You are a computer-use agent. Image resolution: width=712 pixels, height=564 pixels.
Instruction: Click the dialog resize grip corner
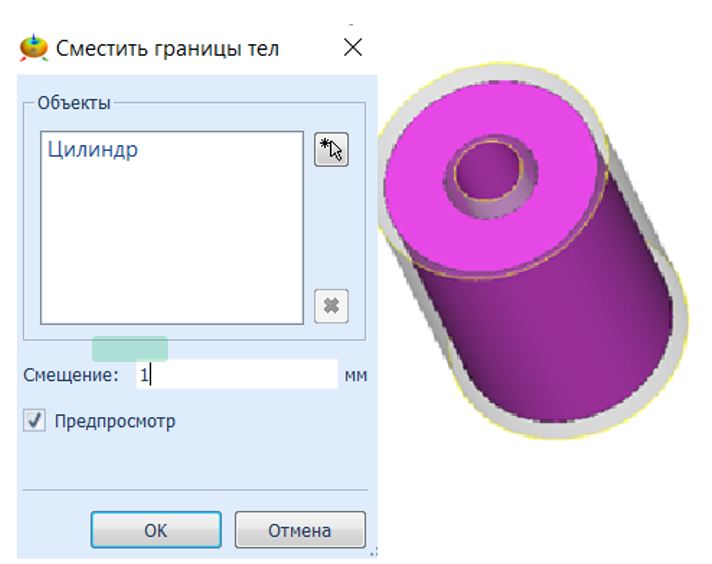tap(373, 552)
